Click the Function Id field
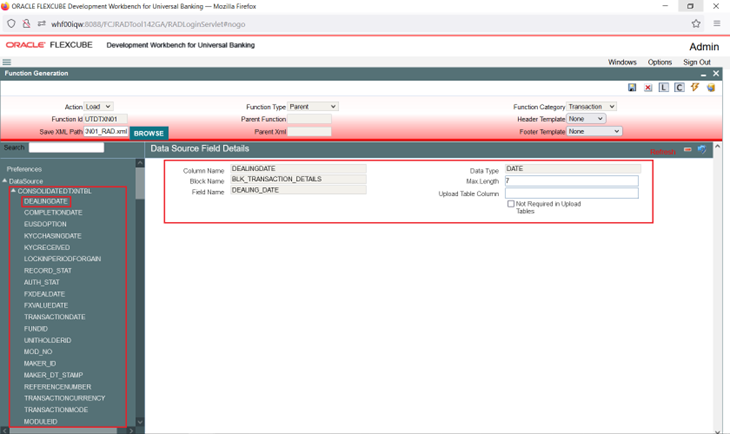 click(x=105, y=119)
